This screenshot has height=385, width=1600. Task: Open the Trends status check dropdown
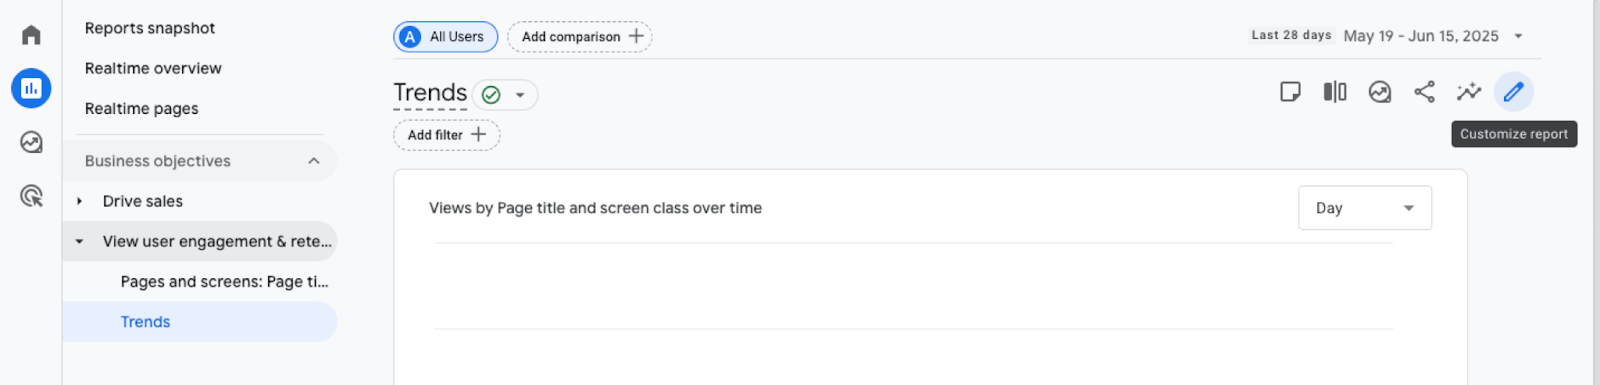pyautogui.click(x=505, y=95)
